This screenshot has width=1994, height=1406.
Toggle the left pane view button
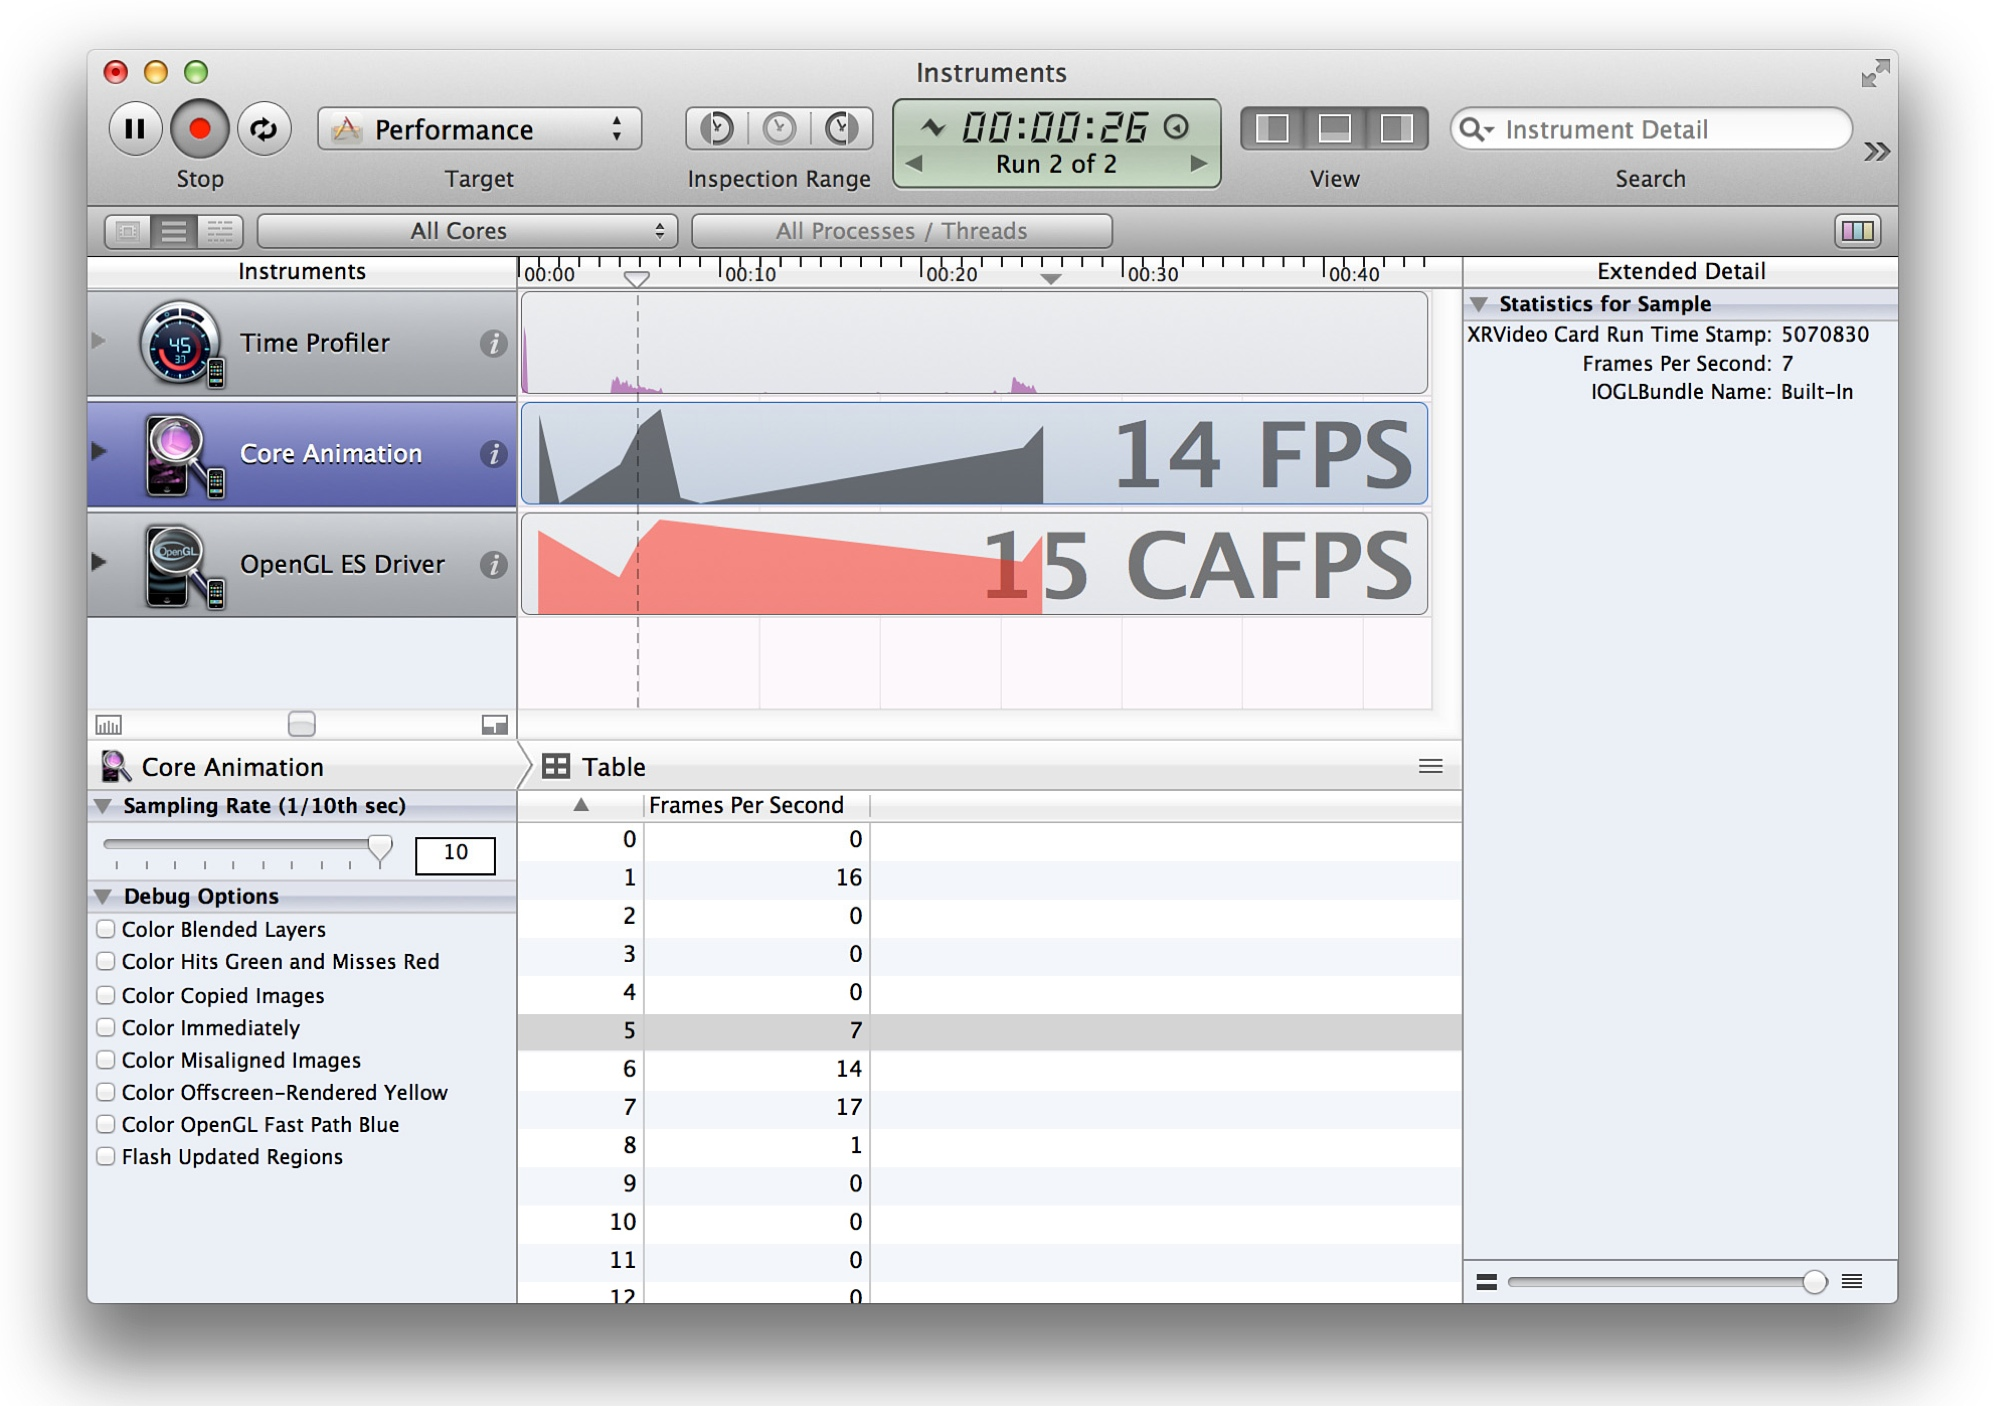click(1272, 128)
